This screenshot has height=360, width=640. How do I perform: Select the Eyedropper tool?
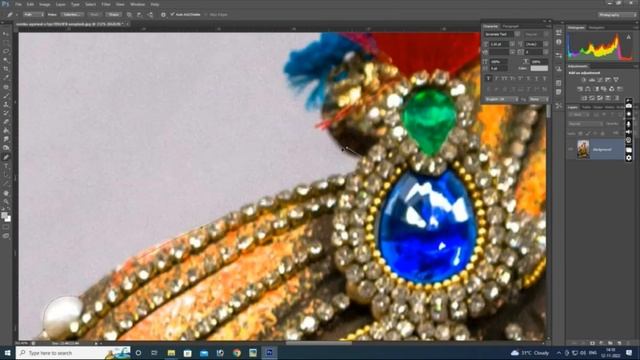click(6, 78)
